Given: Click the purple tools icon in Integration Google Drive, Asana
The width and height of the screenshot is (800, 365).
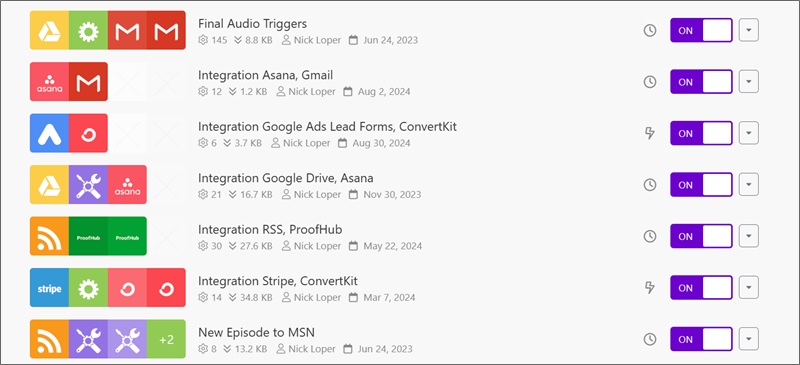Looking at the screenshot, I should [88, 184].
